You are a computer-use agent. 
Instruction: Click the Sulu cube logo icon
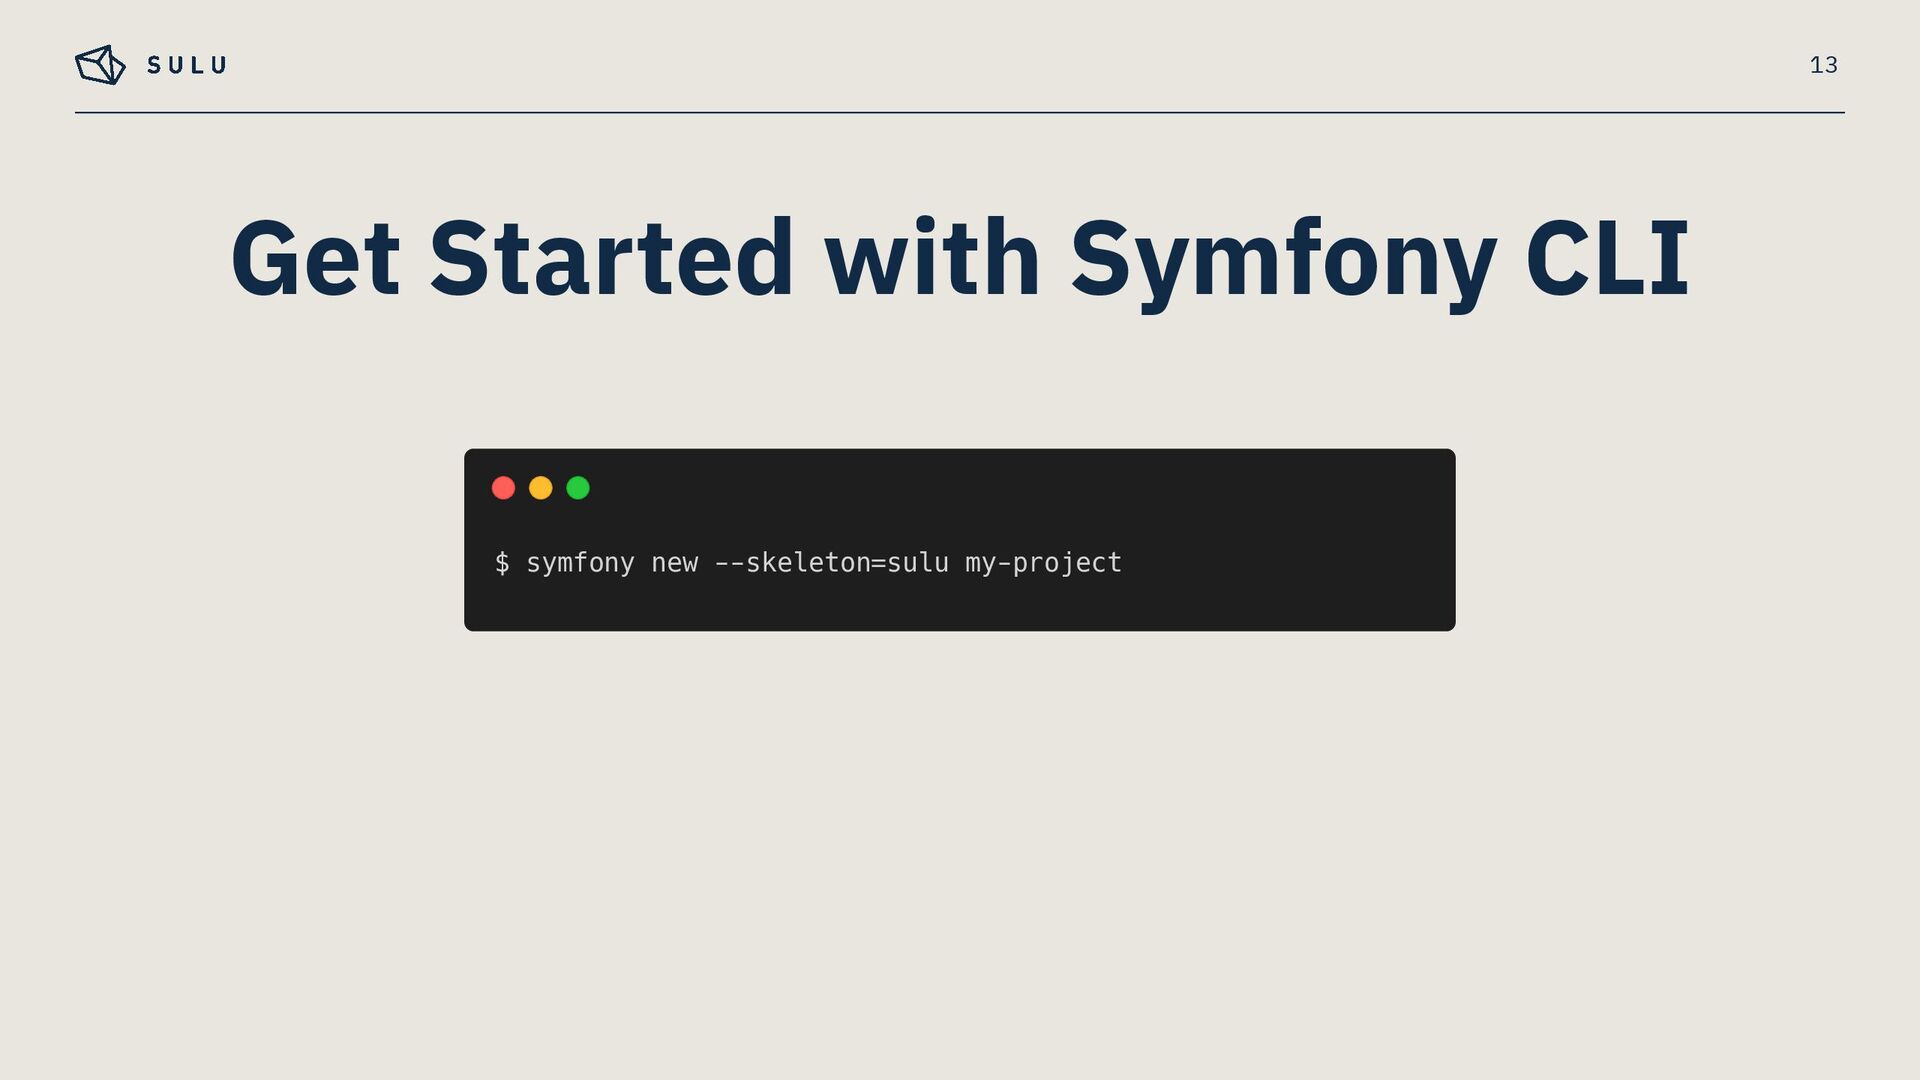[x=100, y=65]
